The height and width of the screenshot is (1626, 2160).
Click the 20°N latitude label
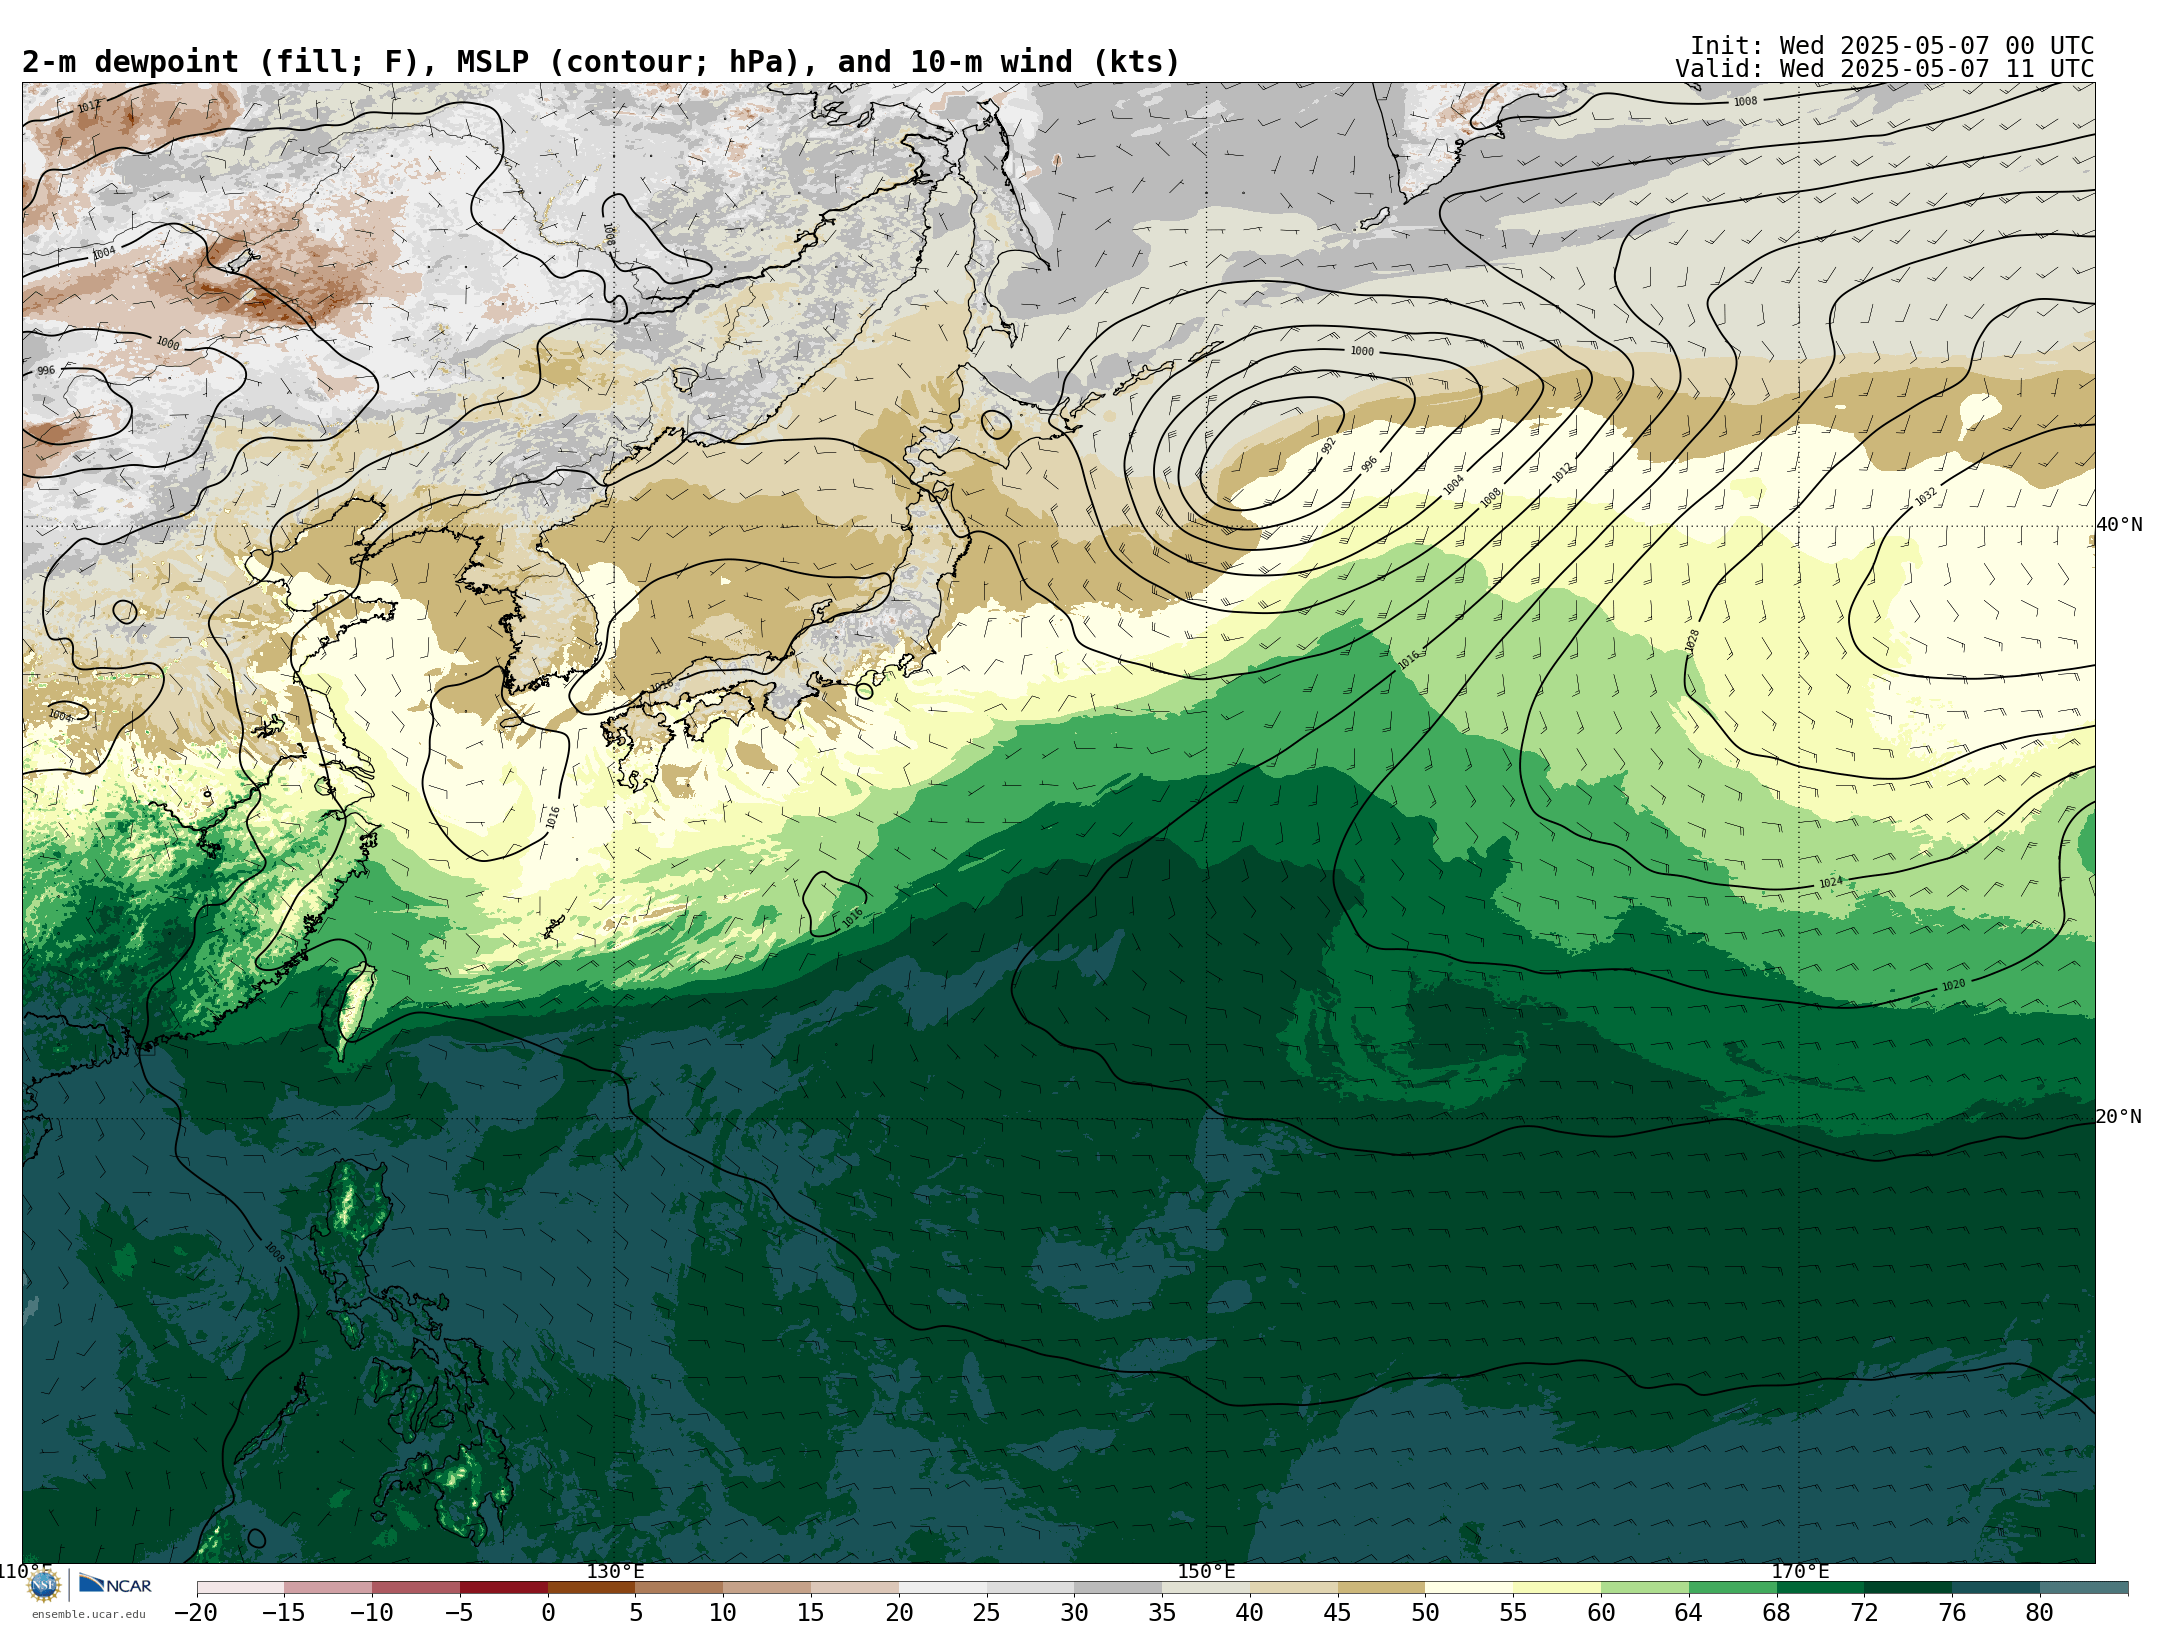pos(2119,1117)
